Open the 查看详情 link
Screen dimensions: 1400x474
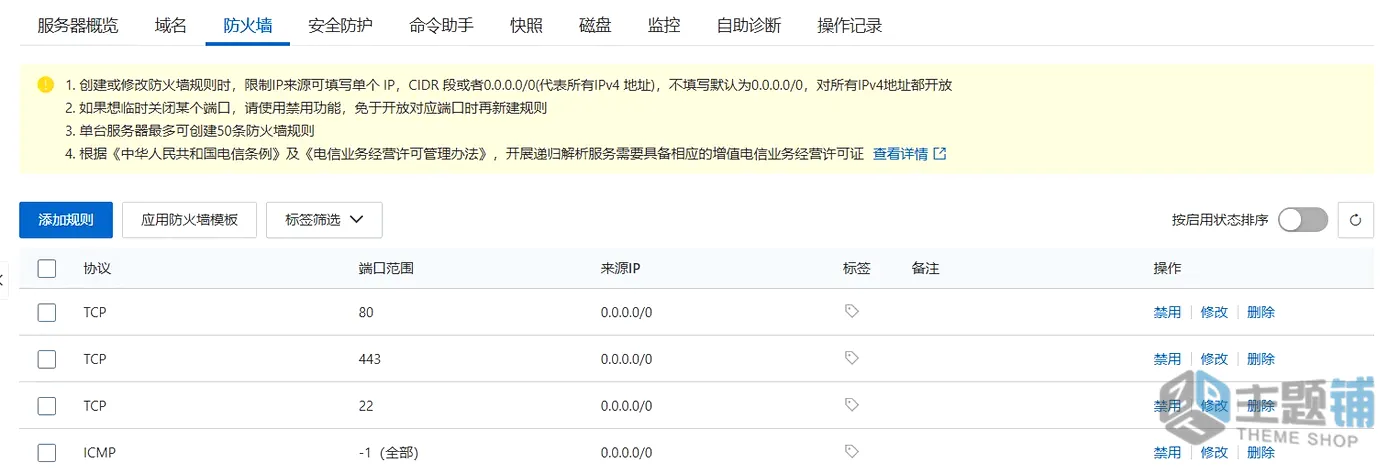(909, 154)
